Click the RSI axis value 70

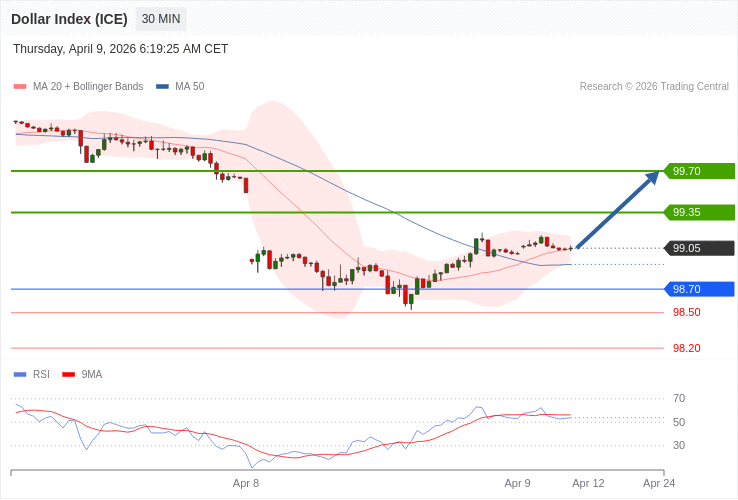click(x=679, y=399)
